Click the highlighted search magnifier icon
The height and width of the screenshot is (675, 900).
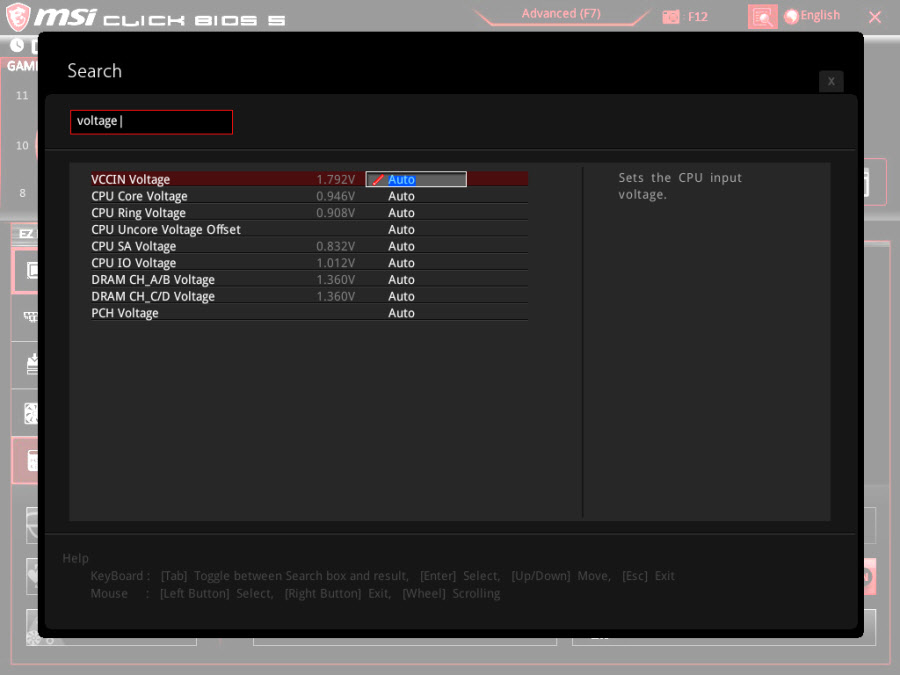(x=762, y=17)
